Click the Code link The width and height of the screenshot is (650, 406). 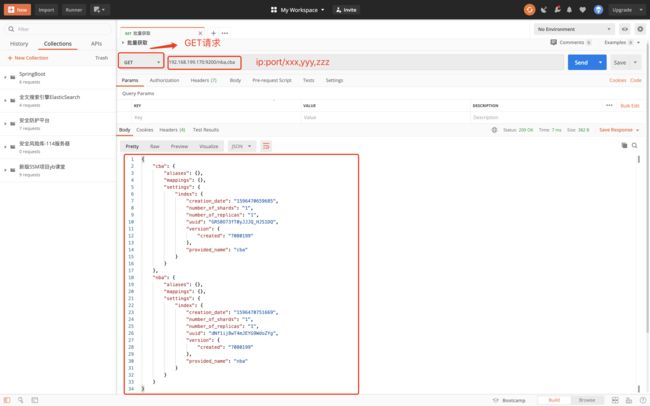point(635,80)
